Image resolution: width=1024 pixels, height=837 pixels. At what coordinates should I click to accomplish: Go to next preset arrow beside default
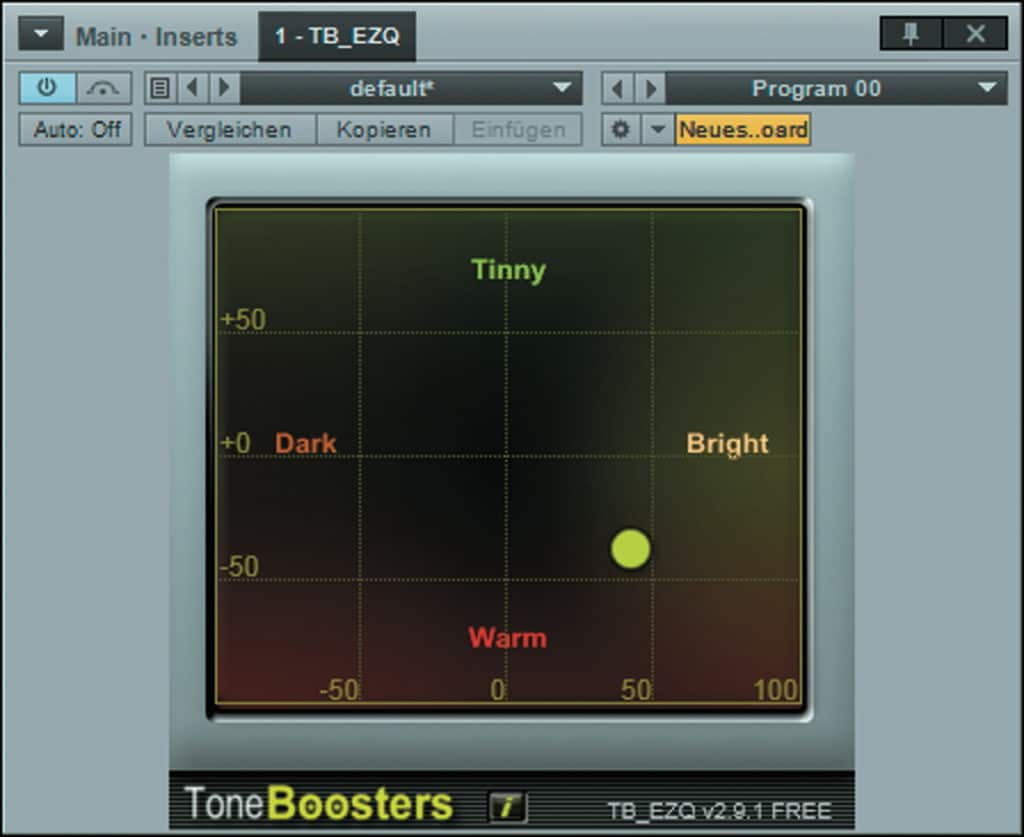point(224,87)
